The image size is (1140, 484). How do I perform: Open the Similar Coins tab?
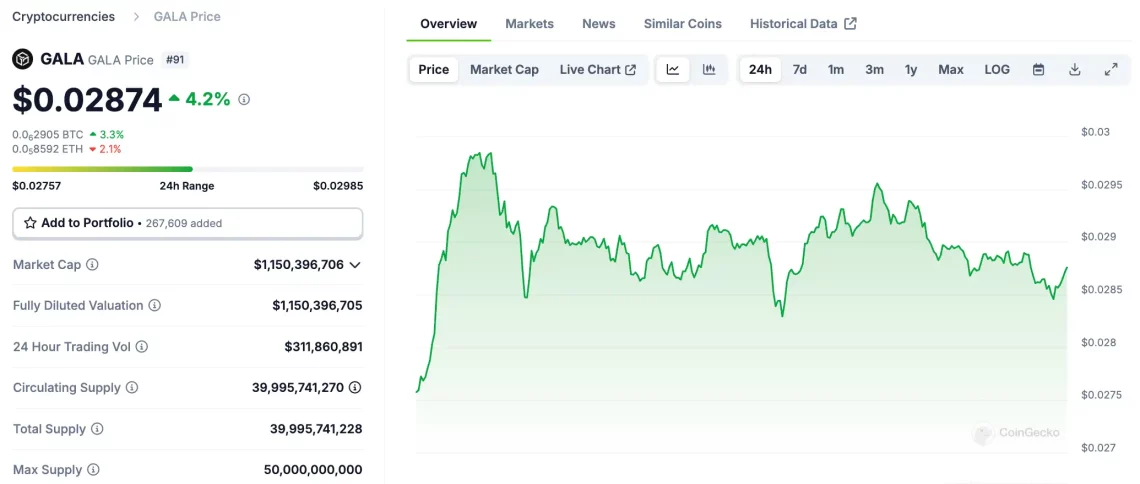[683, 23]
